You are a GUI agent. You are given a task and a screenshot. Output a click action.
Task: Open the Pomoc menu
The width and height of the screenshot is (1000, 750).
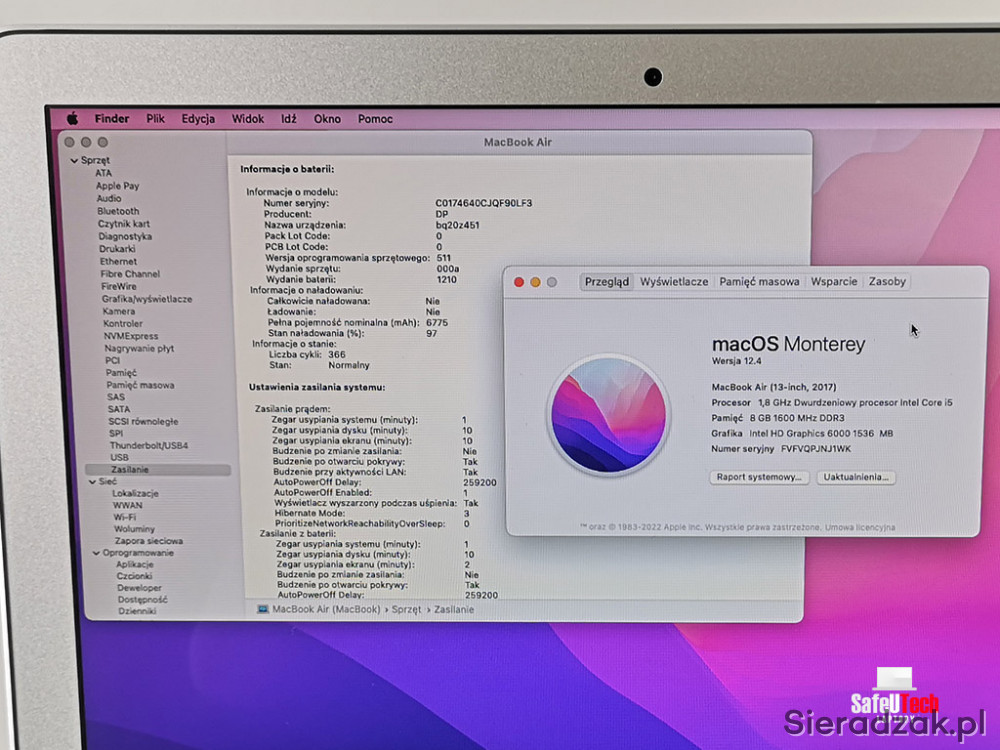375,119
